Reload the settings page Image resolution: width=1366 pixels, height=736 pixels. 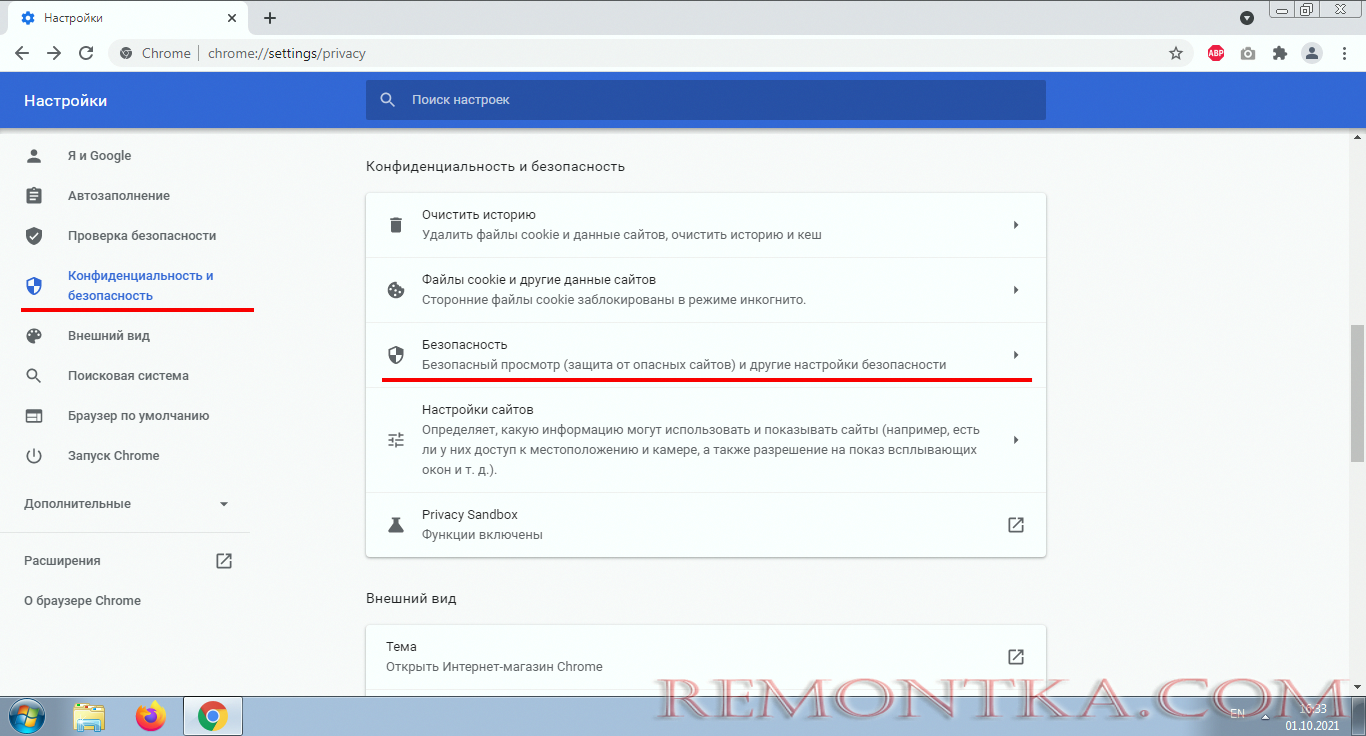pos(86,53)
